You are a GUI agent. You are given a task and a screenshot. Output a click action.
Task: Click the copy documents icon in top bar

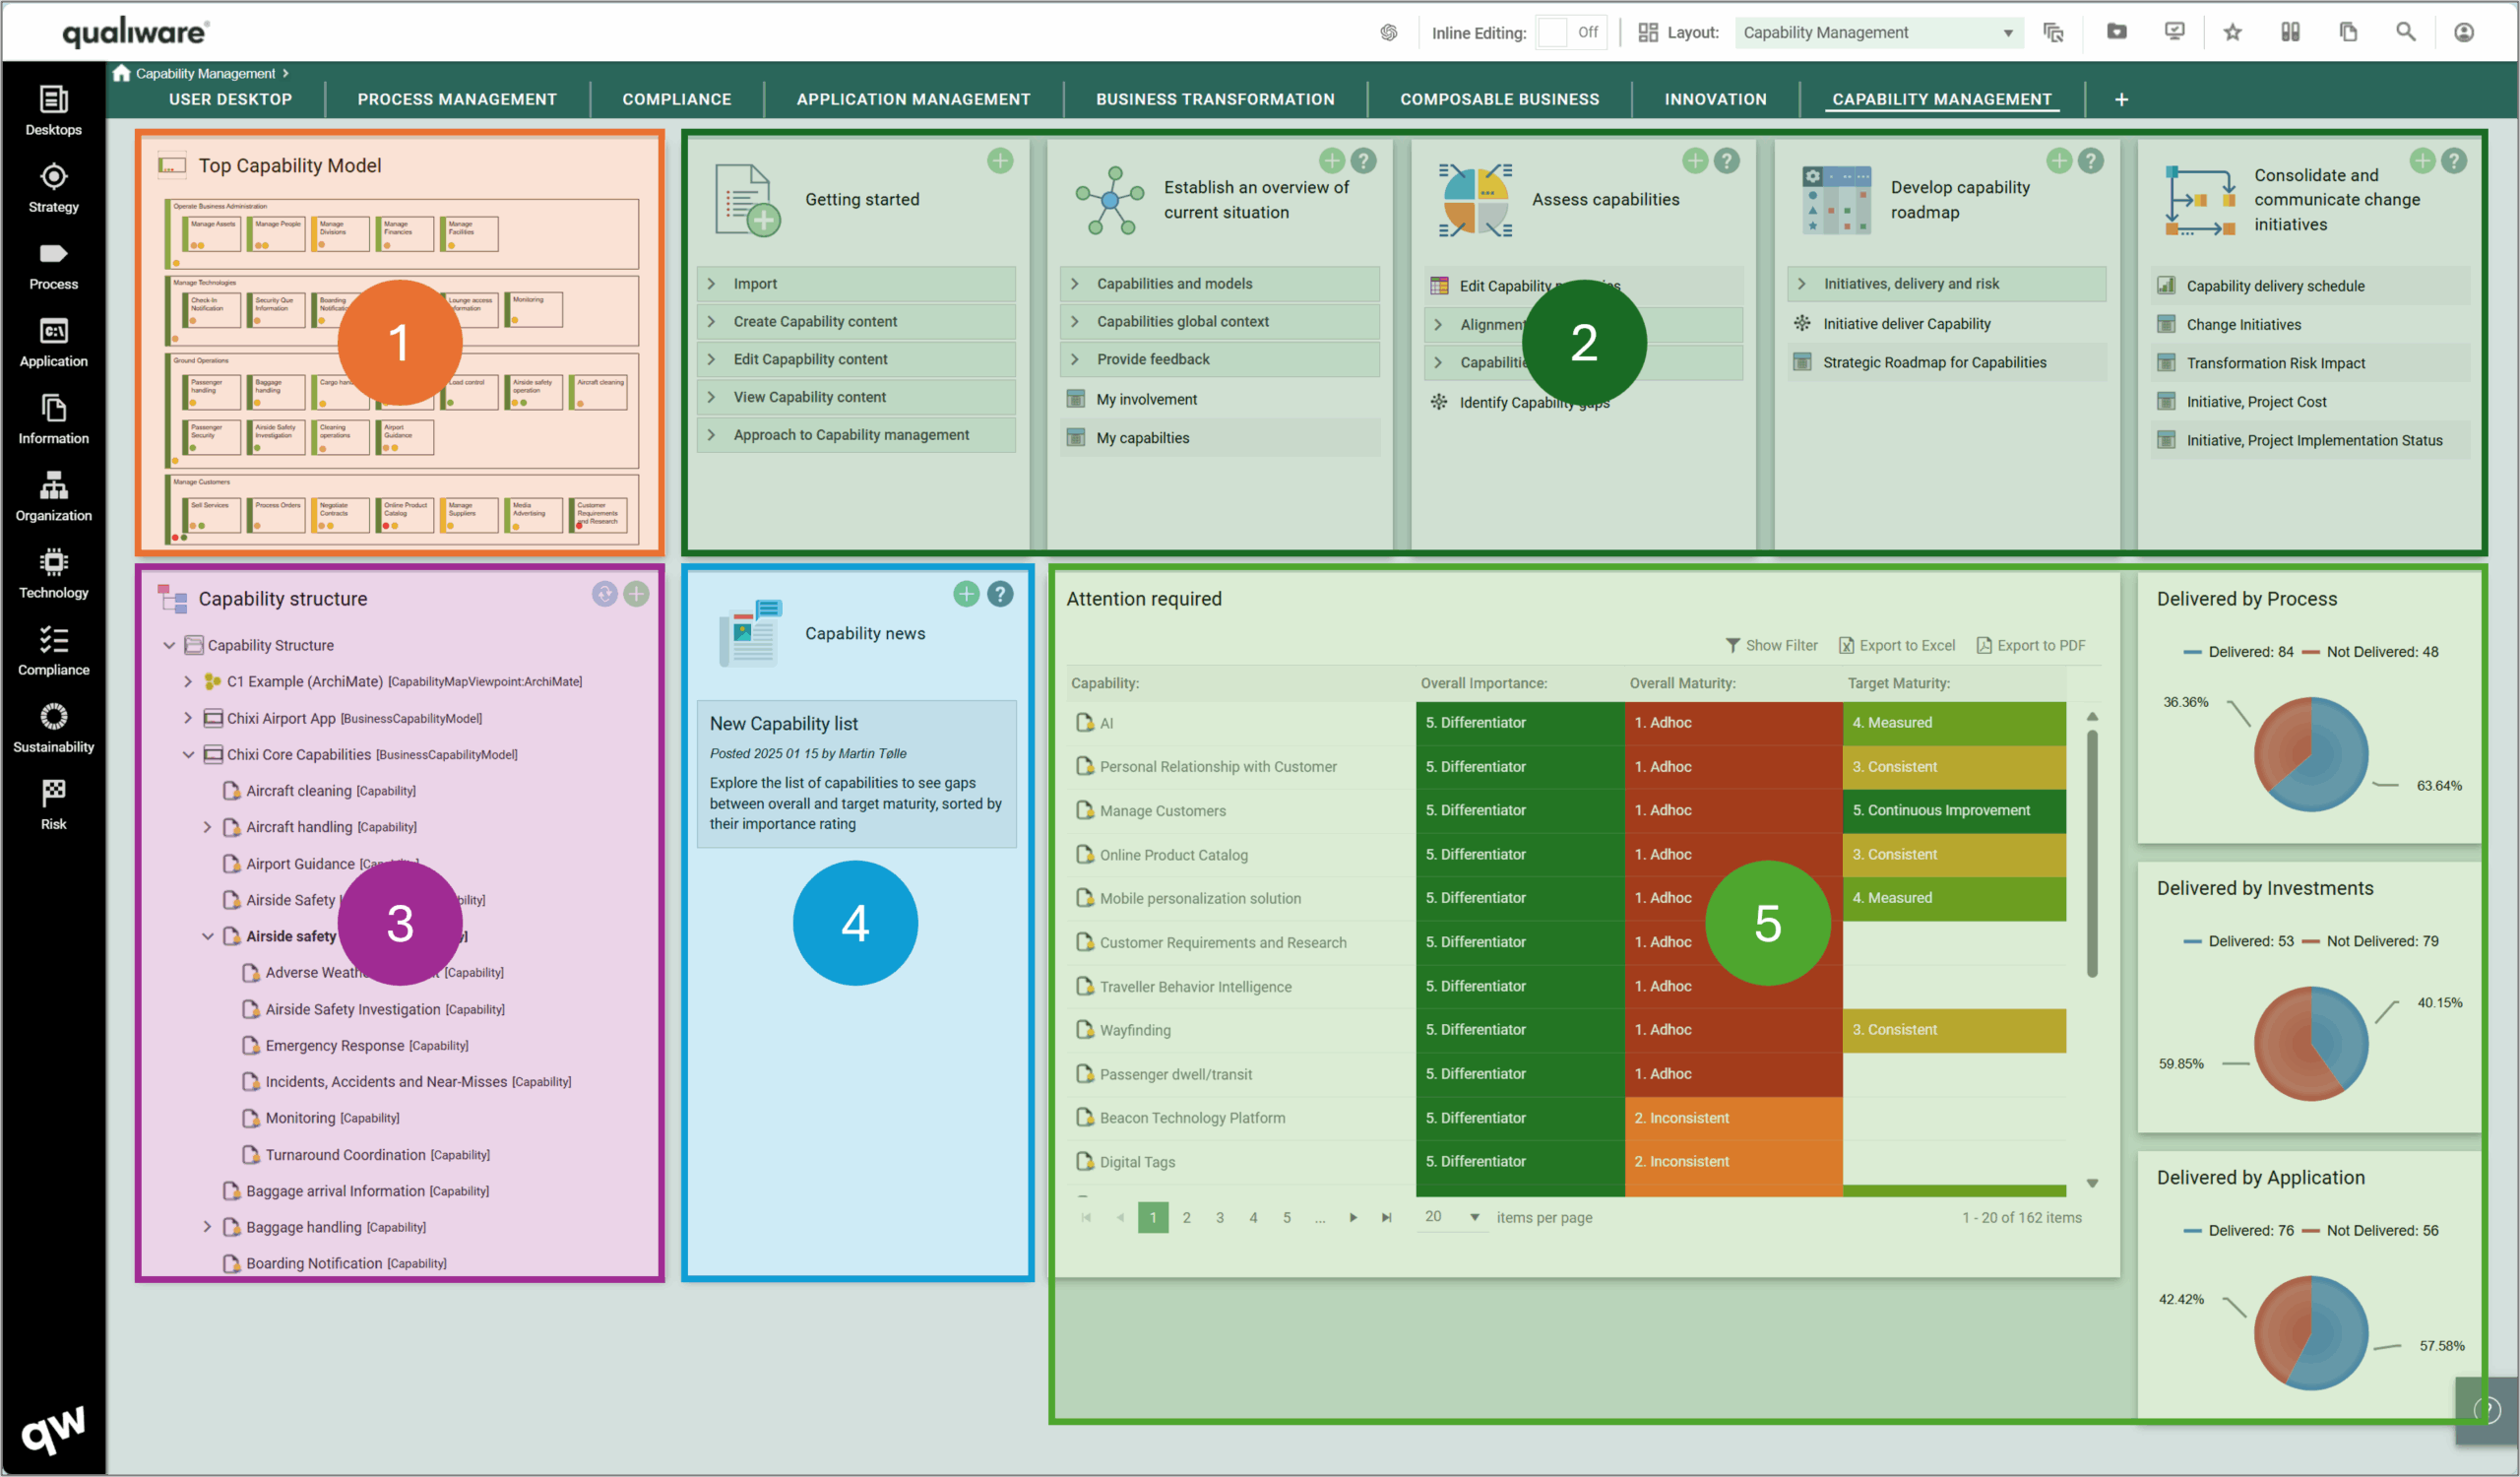pos(2348,32)
